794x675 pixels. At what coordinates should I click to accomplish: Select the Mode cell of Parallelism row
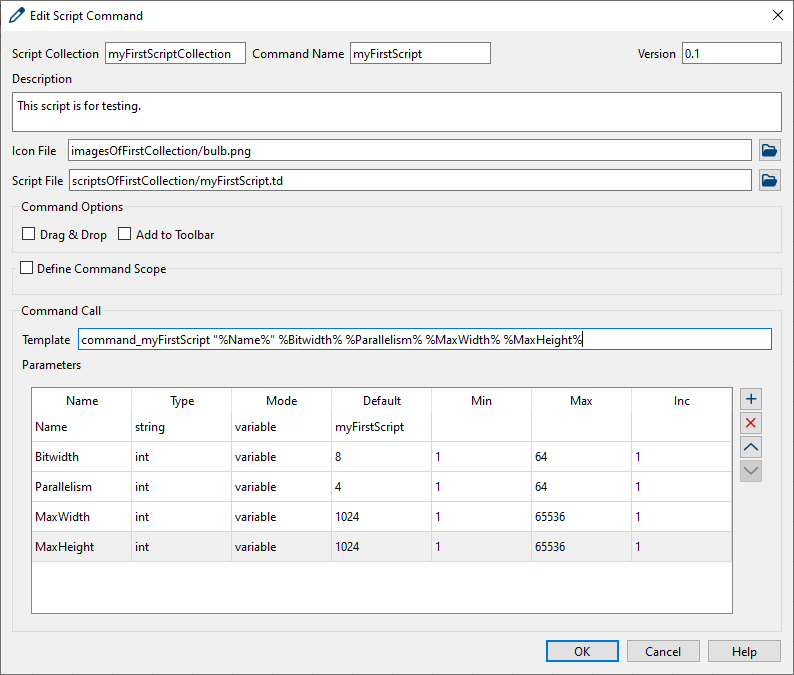point(281,487)
